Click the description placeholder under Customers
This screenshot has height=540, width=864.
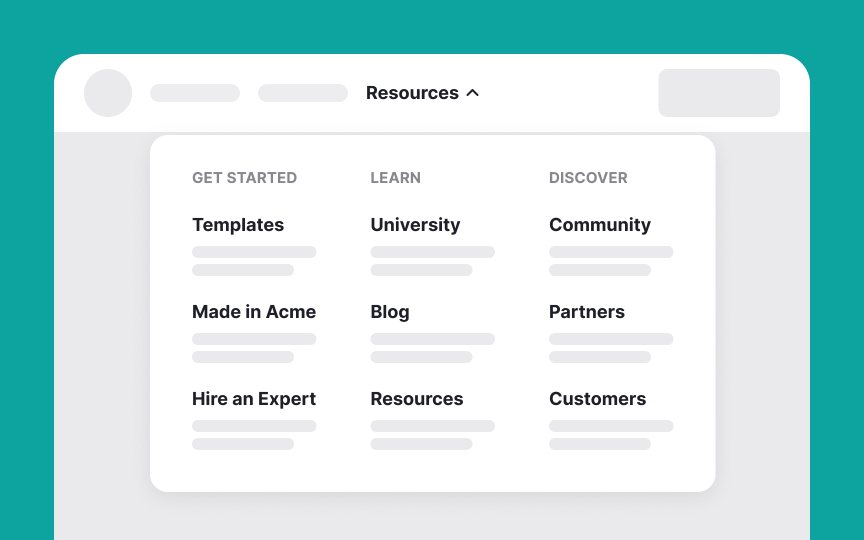pyautogui.click(x=611, y=435)
